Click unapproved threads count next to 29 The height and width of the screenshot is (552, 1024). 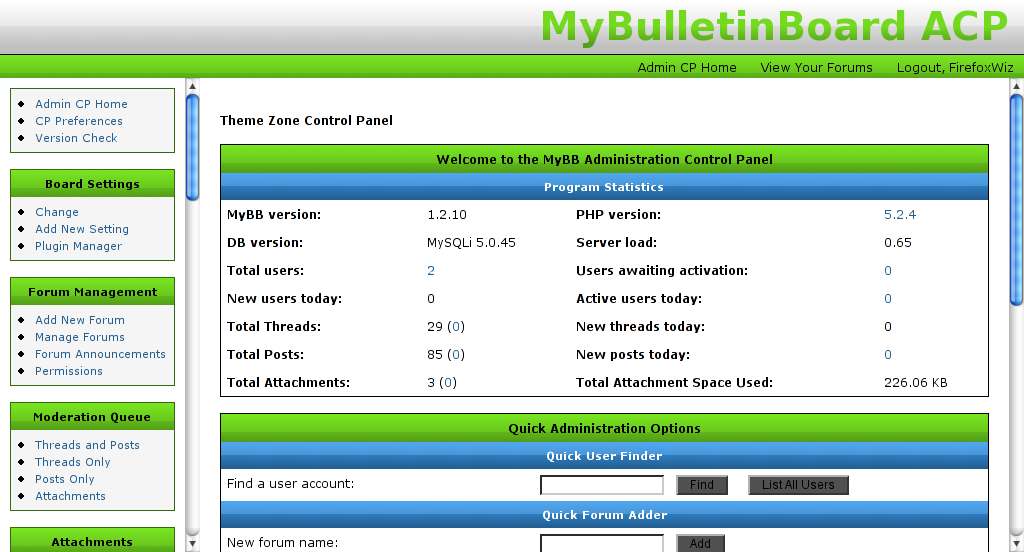(x=456, y=327)
